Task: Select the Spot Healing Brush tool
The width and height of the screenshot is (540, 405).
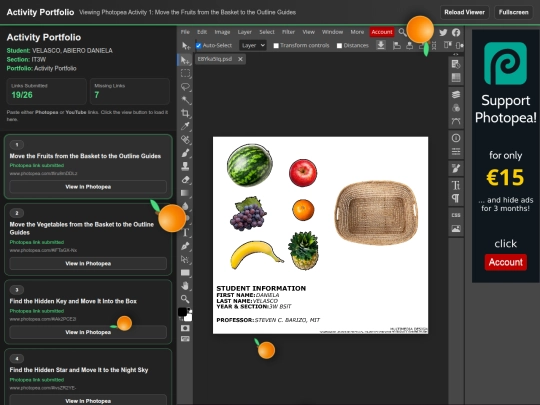Action: point(185,139)
